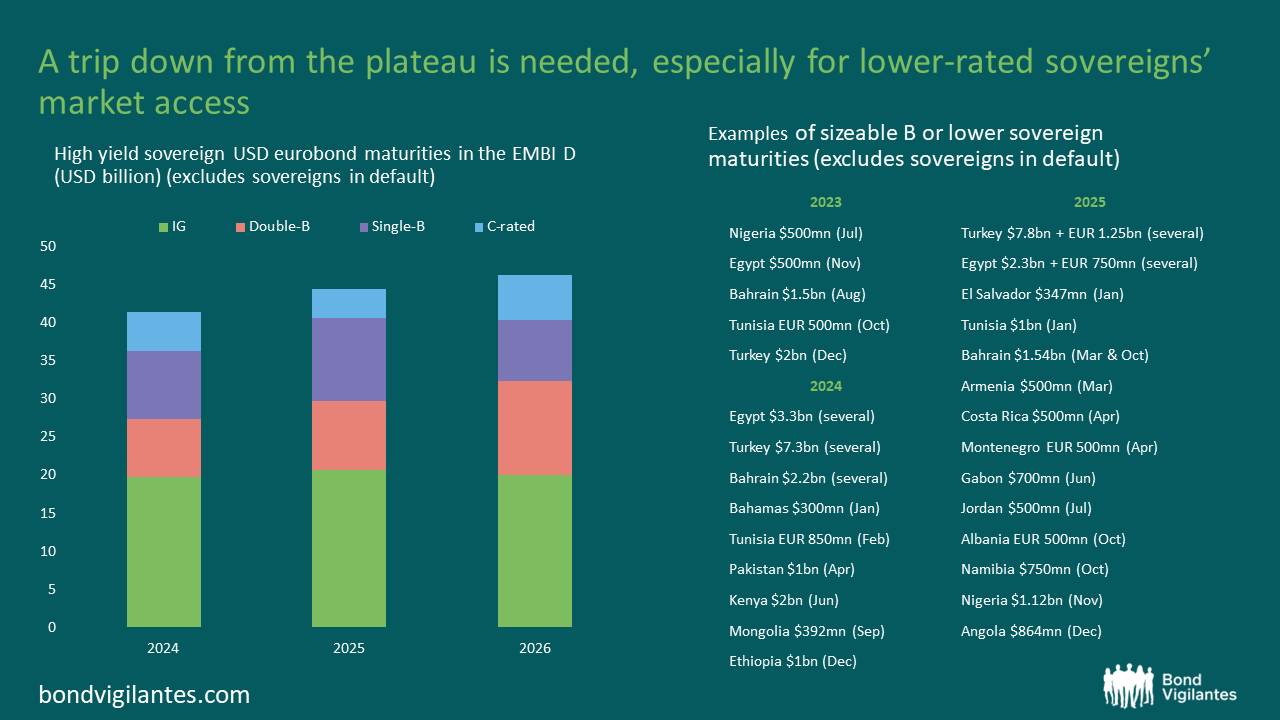
Task: Select 'Nigeria $1.12bn (Nov)' entry
Action: 1032,600
